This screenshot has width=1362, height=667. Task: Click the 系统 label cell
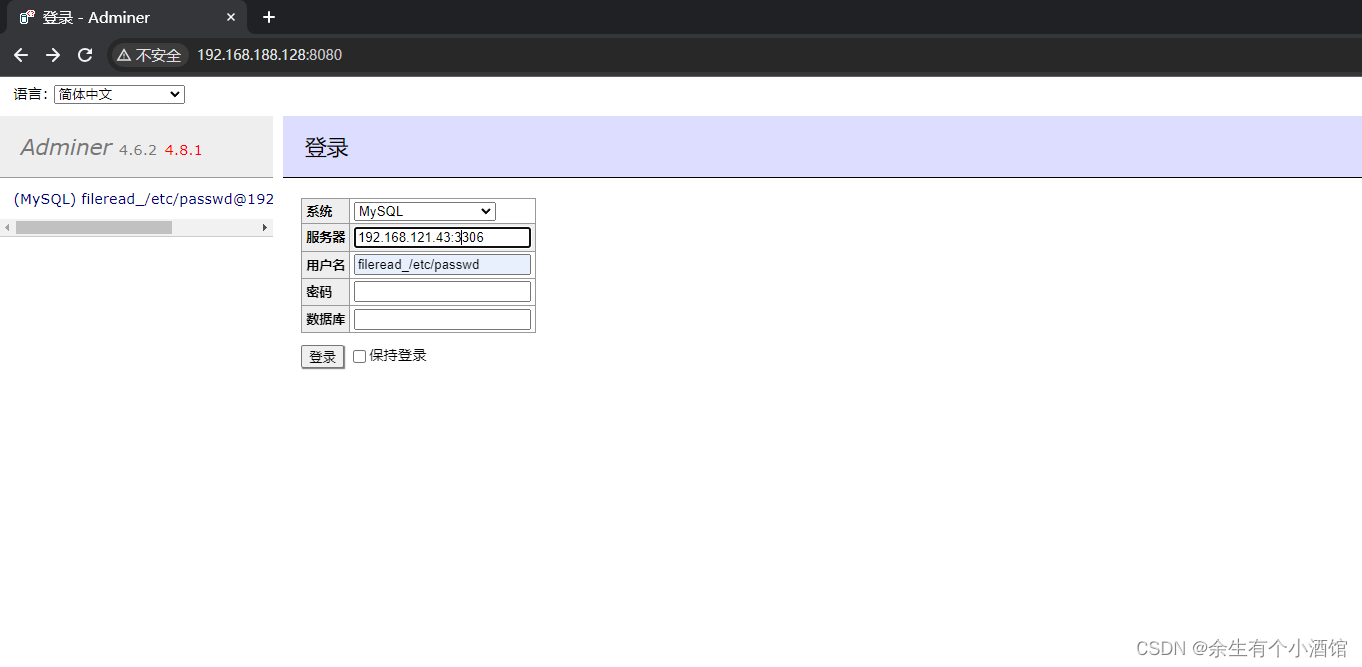(325, 211)
